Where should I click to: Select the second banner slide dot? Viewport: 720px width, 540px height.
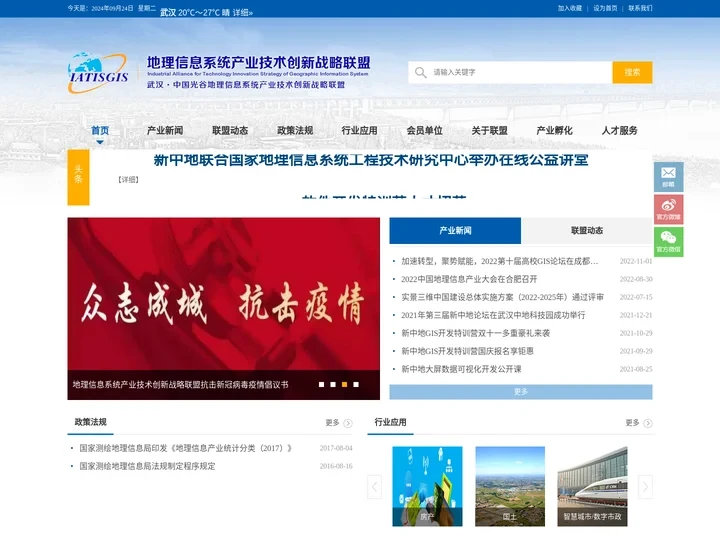pos(333,384)
